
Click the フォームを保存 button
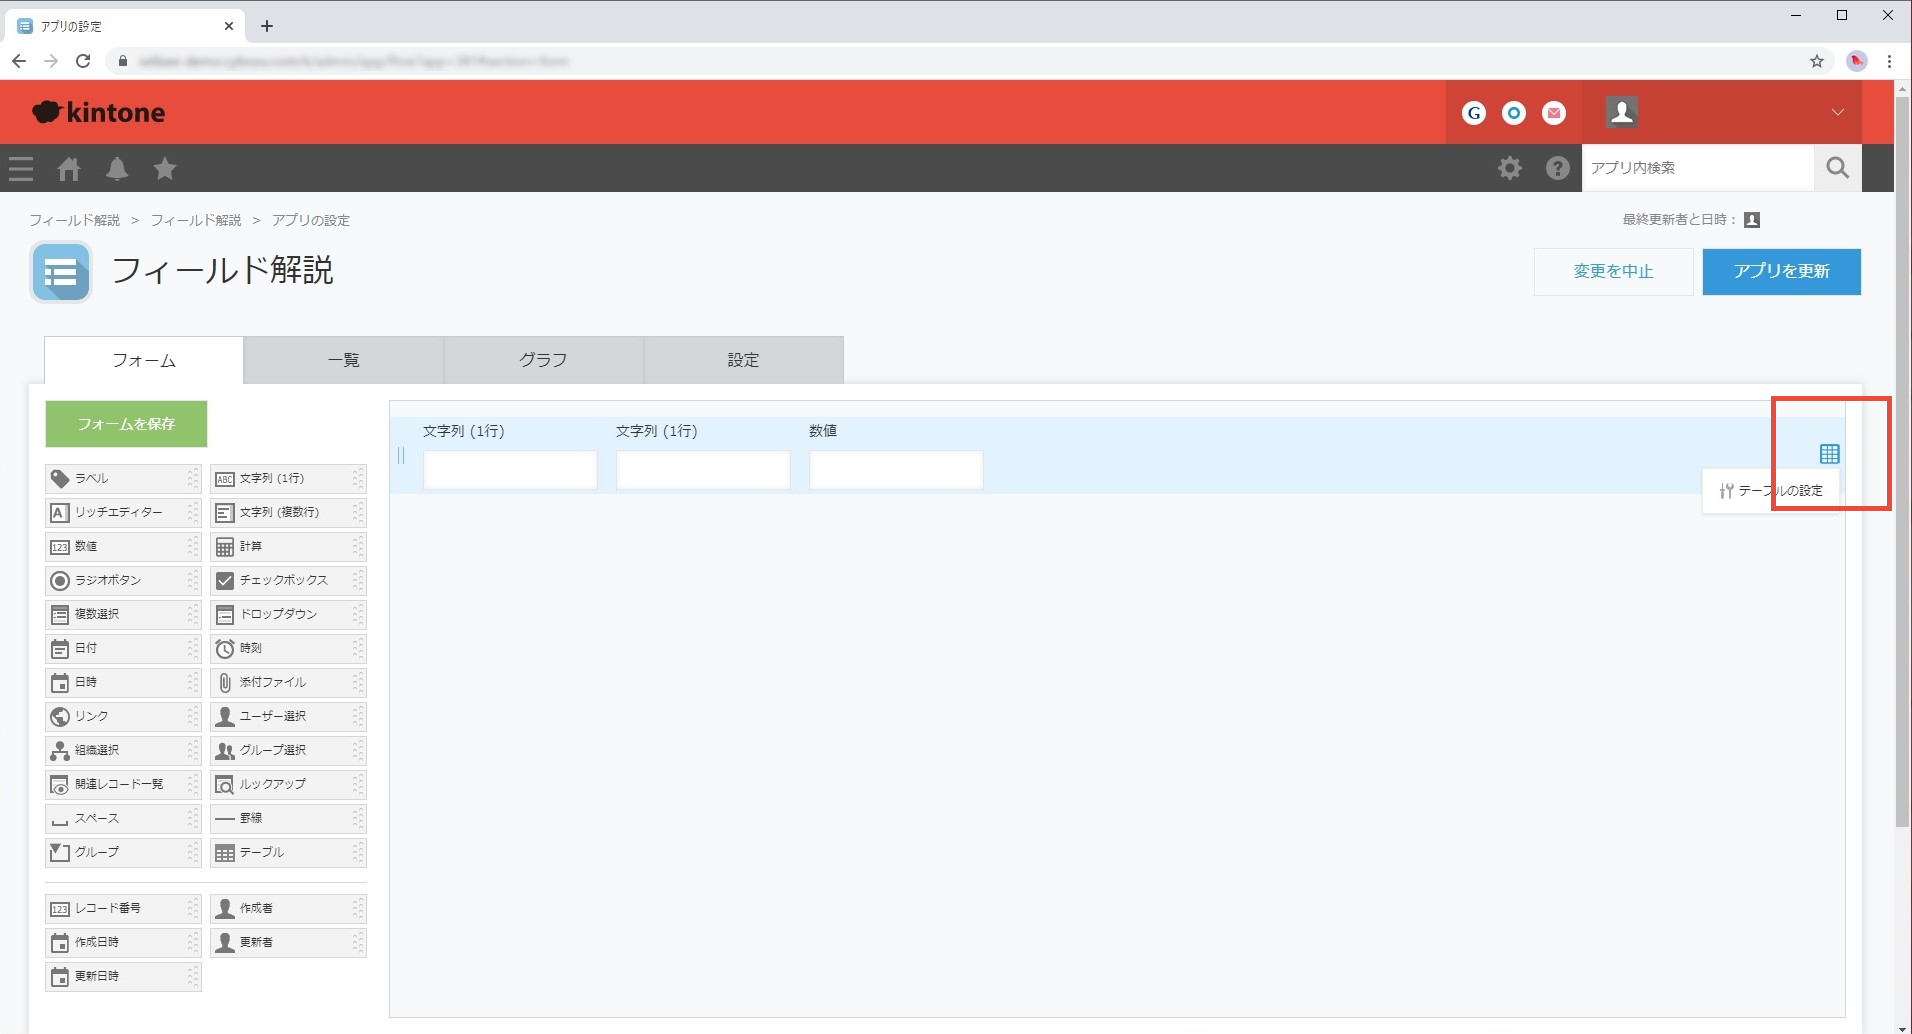point(126,424)
